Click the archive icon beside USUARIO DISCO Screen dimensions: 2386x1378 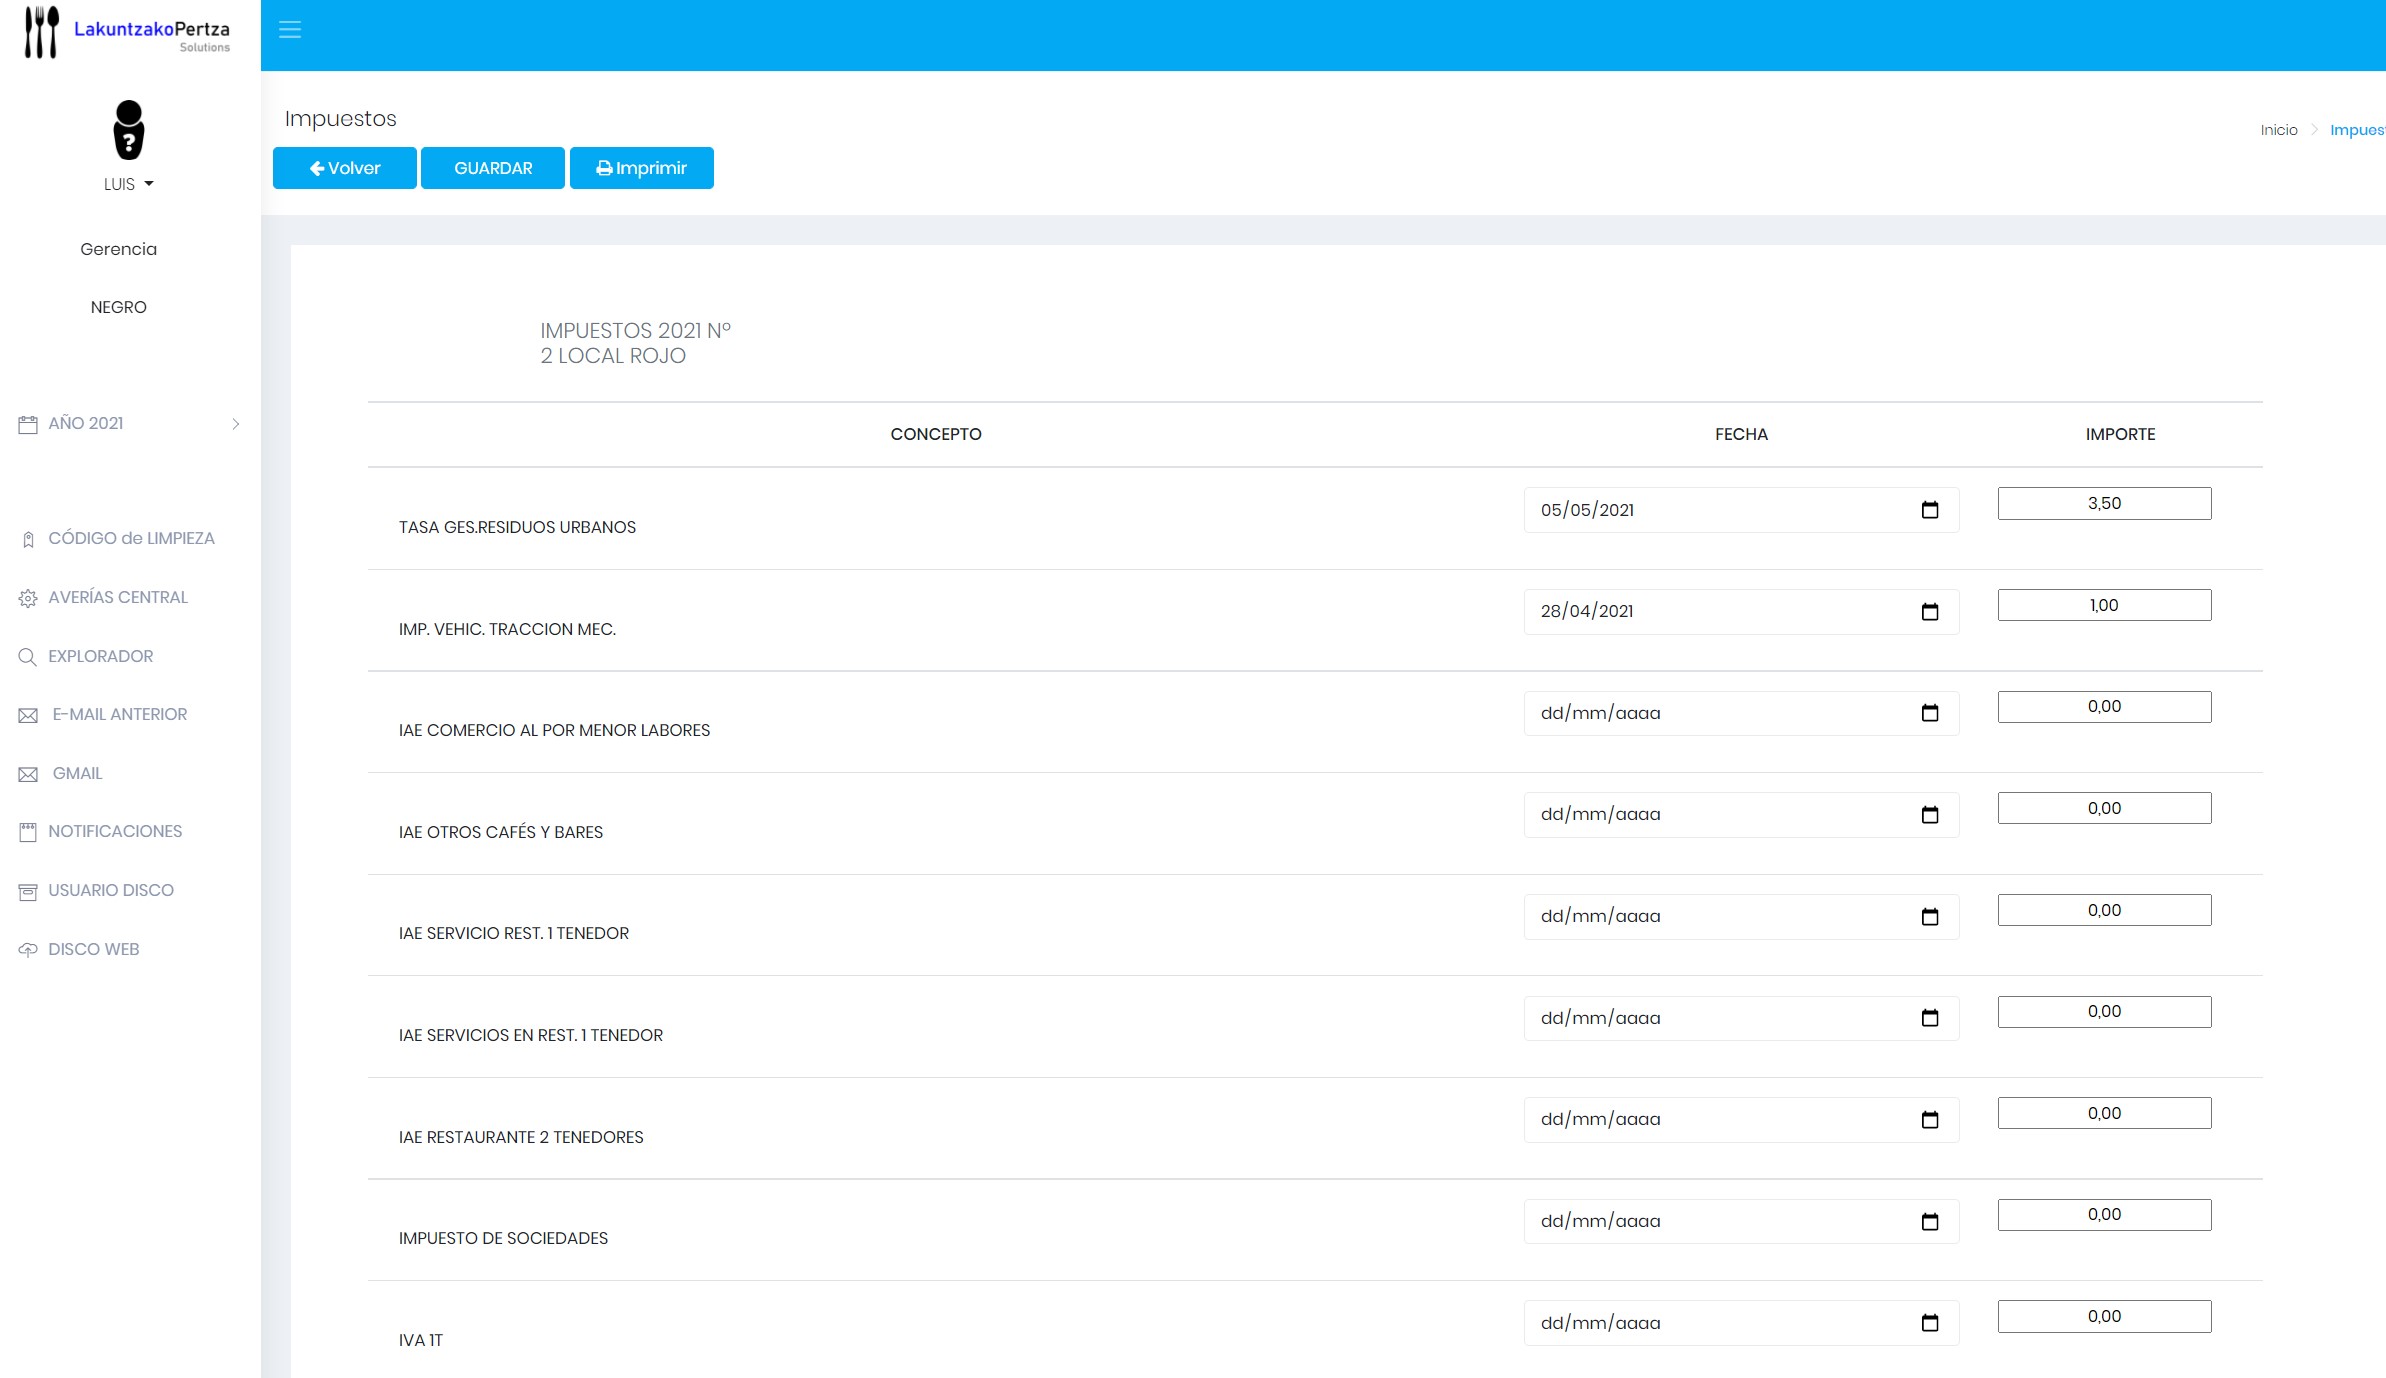[x=28, y=891]
